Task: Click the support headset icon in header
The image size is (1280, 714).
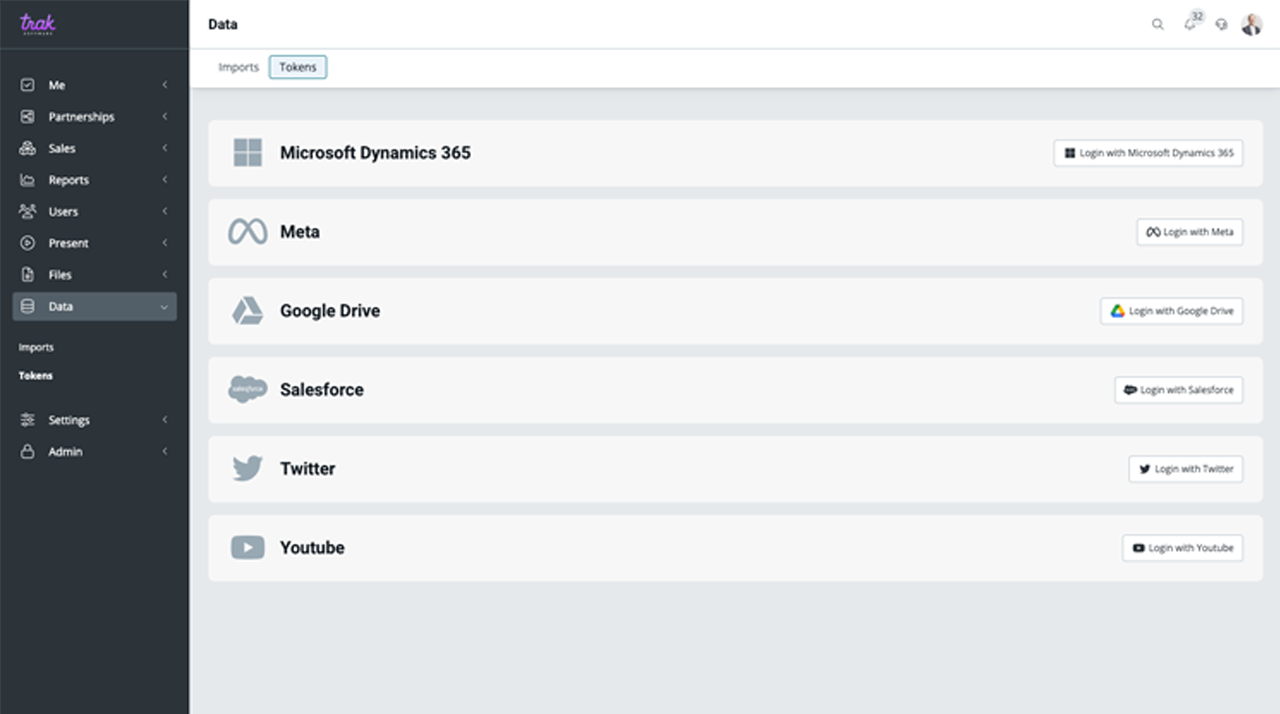Action: 1221,24
